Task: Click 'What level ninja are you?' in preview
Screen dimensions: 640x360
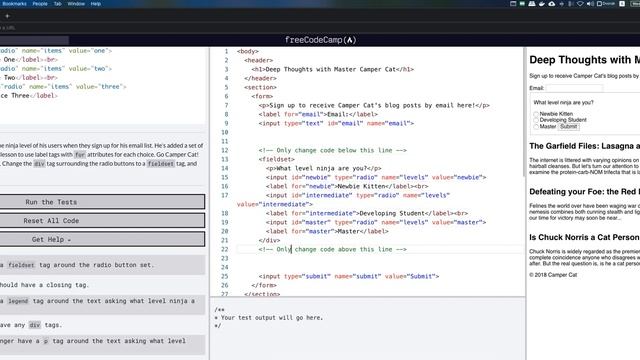Action: 564,102
